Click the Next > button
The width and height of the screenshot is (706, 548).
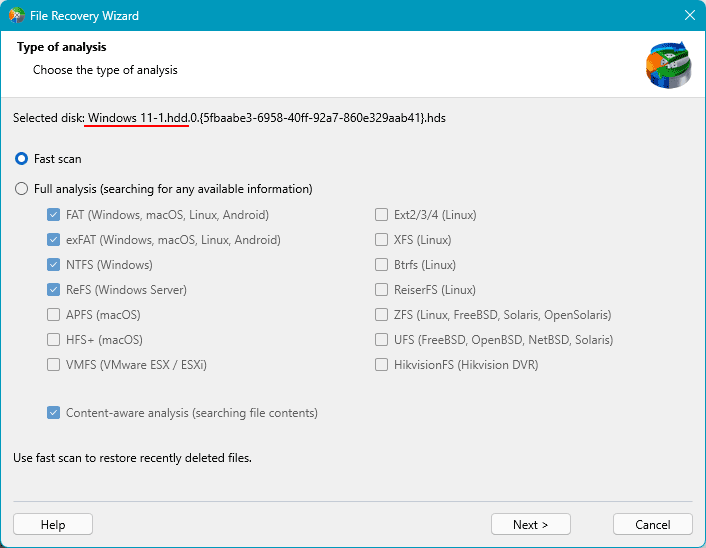[531, 524]
